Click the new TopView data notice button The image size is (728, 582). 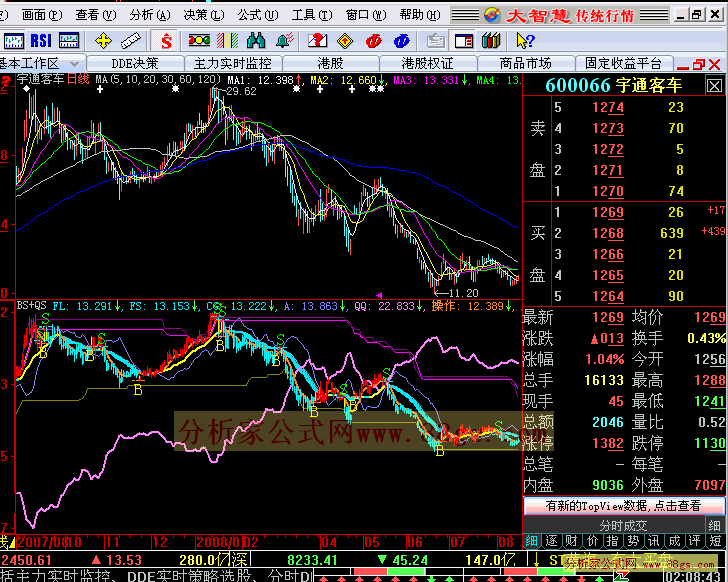623,505
